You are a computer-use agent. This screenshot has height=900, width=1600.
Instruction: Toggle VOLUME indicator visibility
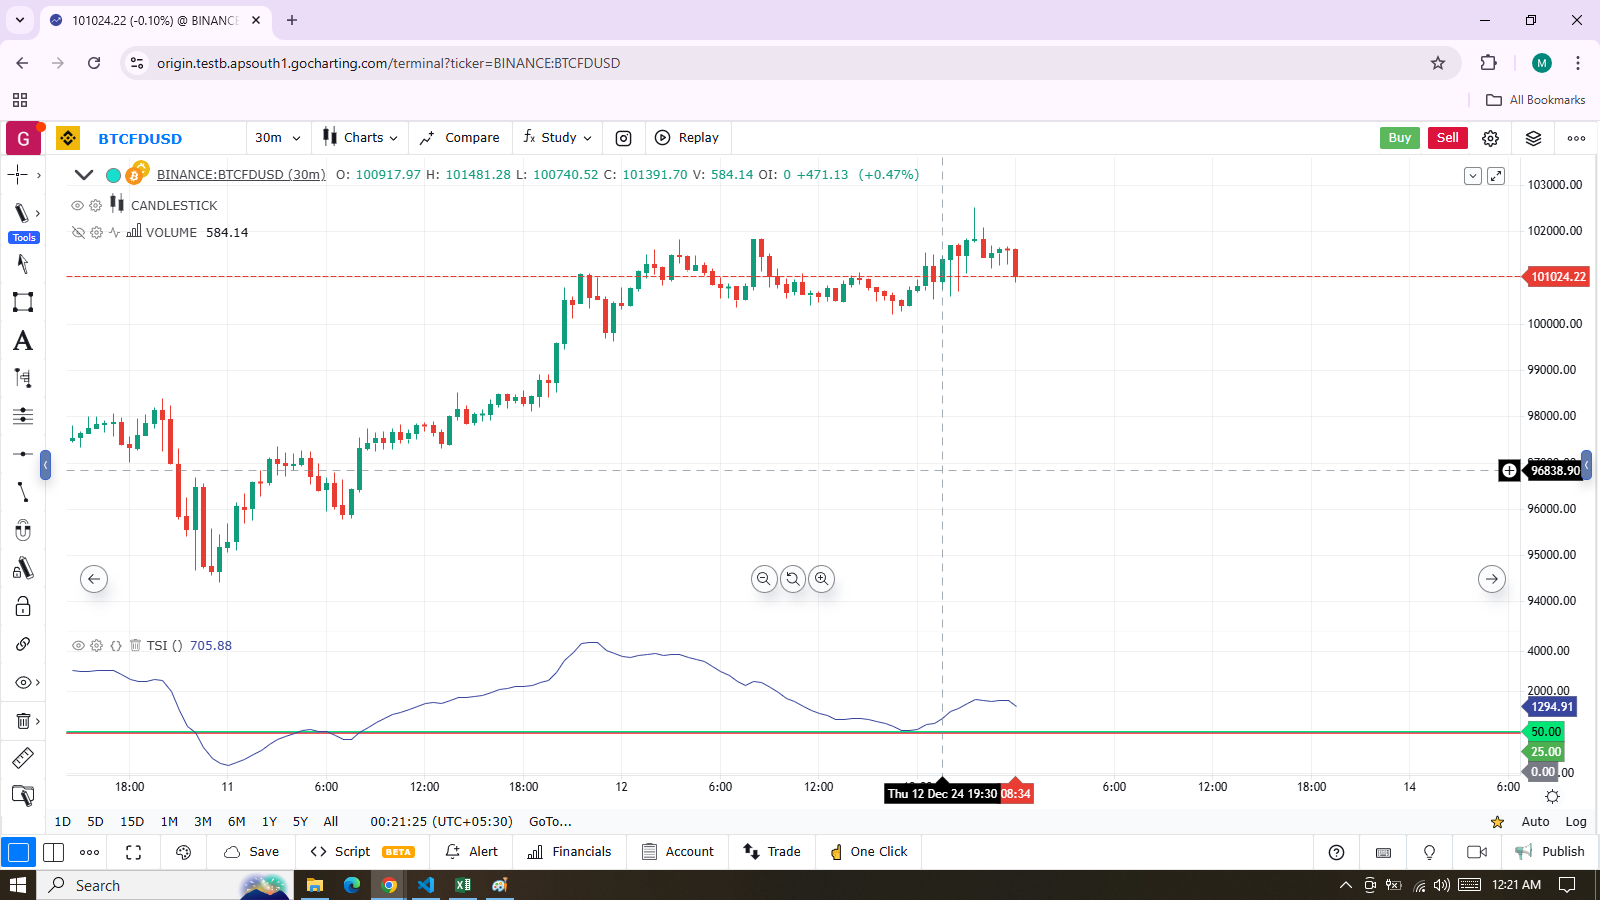(77, 232)
